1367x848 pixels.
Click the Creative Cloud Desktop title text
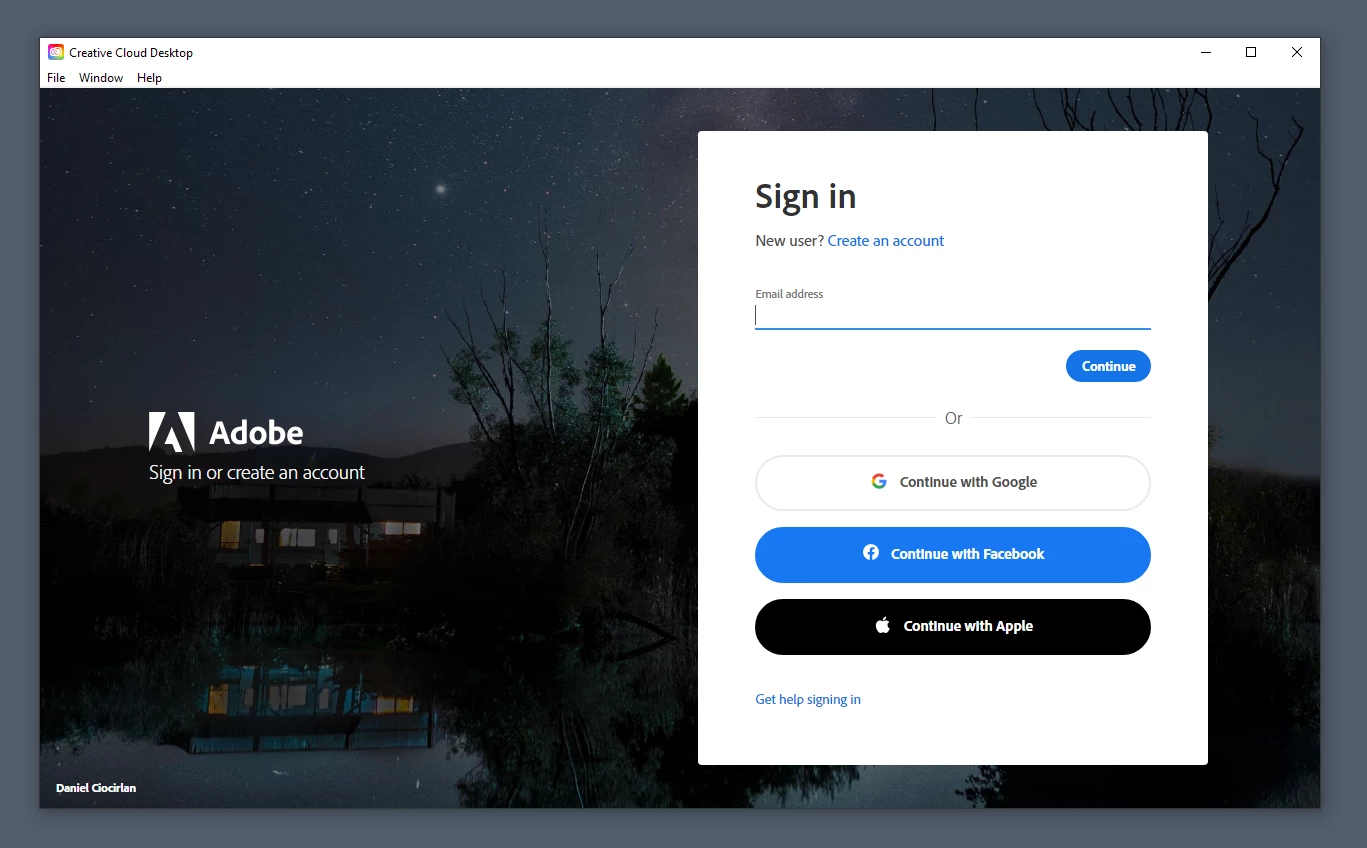(x=131, y=53)
